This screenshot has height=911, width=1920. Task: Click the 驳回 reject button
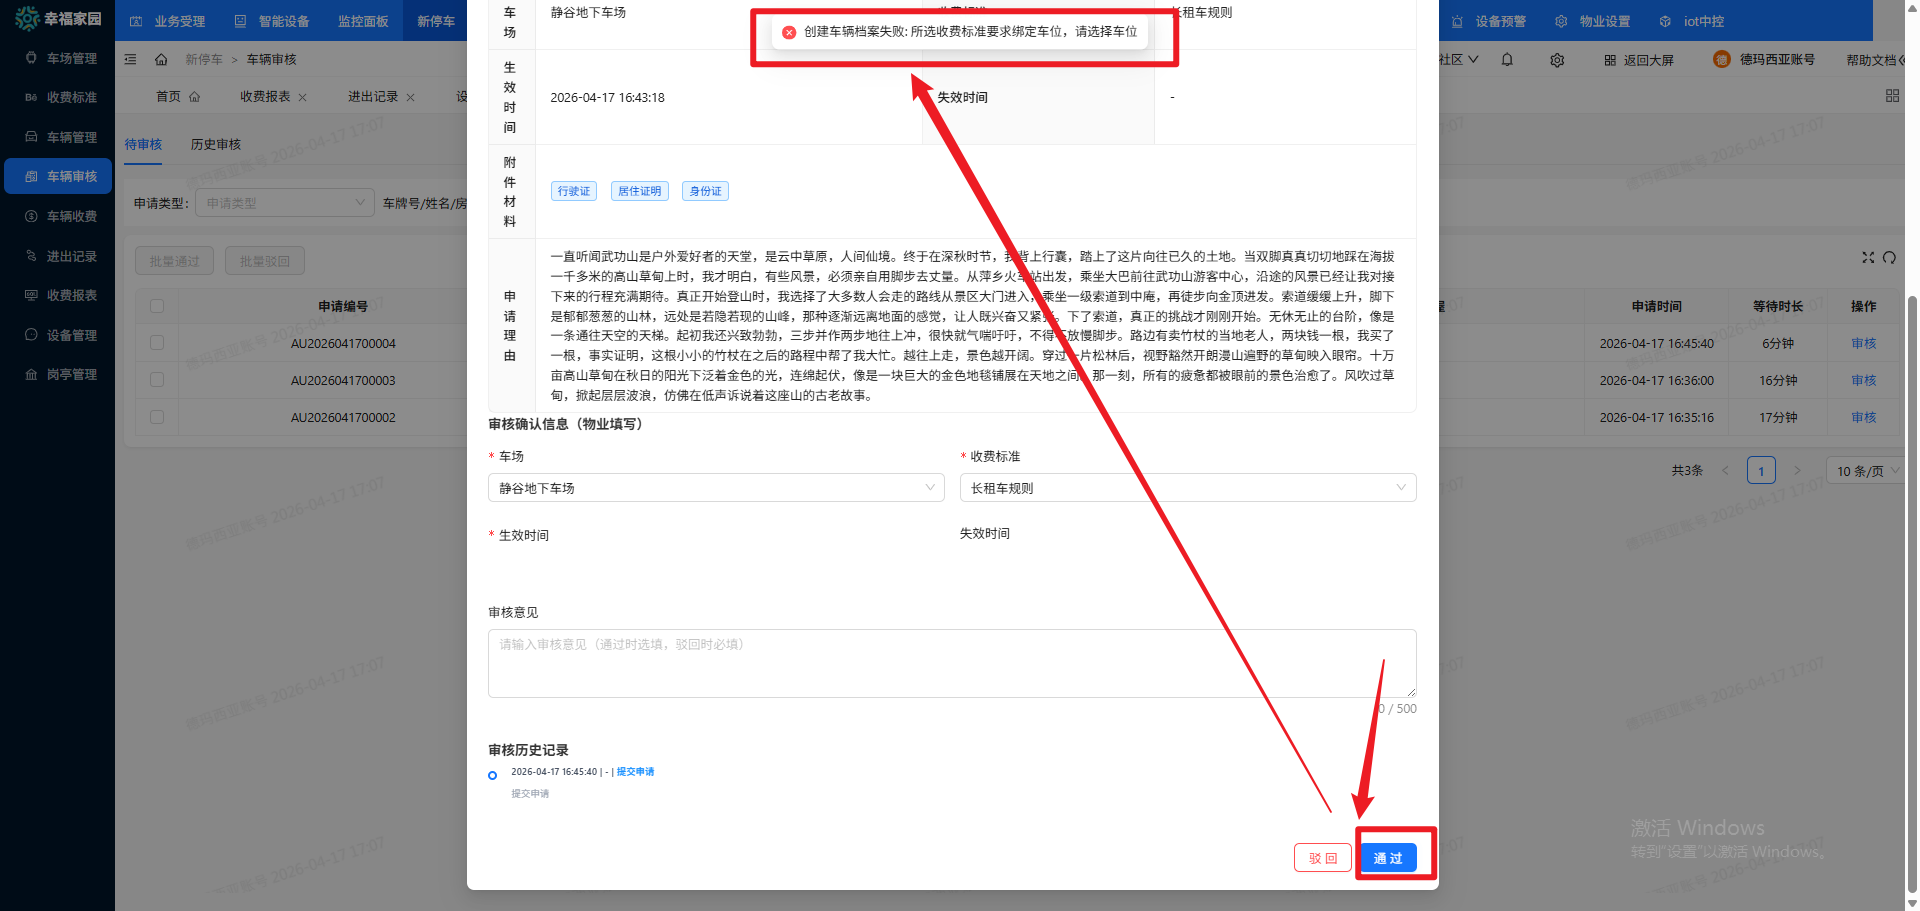pos(1322,858)
